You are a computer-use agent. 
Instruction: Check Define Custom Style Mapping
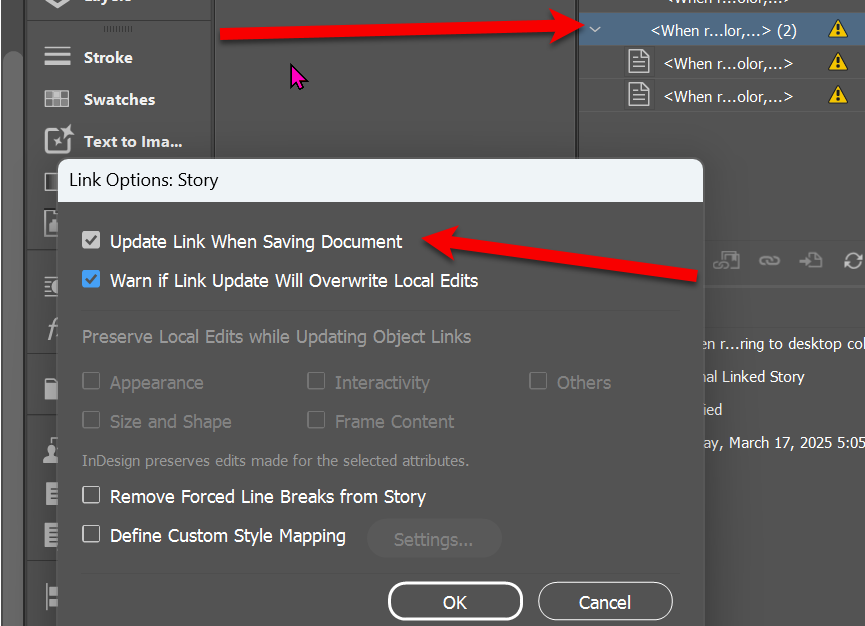pyautogui.click(x=91, y=537)
